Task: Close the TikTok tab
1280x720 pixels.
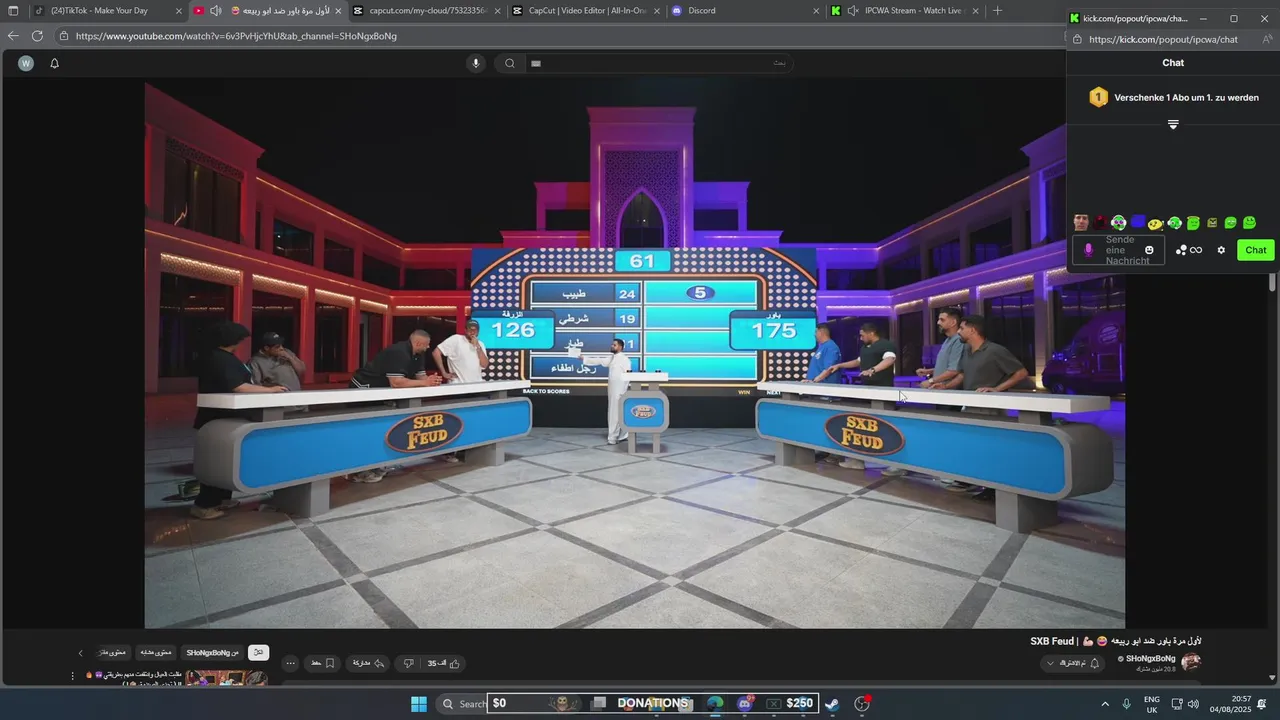Action: tap(179, 11)
